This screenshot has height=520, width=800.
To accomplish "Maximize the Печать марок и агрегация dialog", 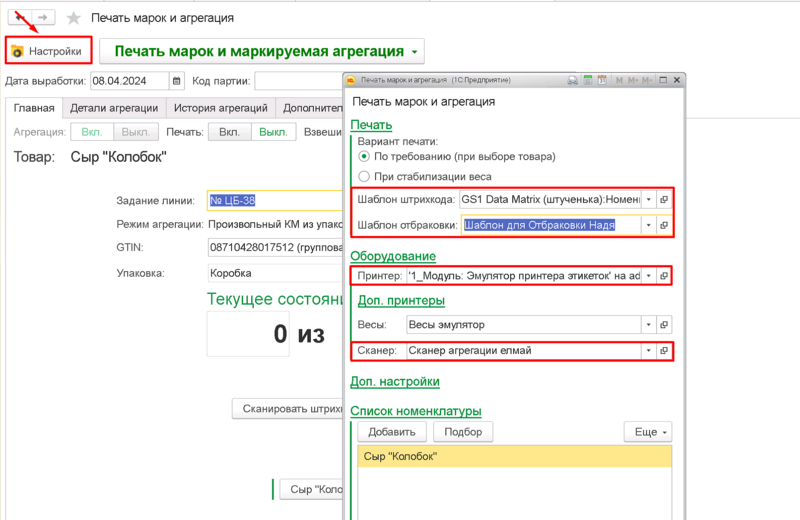I will pyautogui.click(x=663, y=80).
